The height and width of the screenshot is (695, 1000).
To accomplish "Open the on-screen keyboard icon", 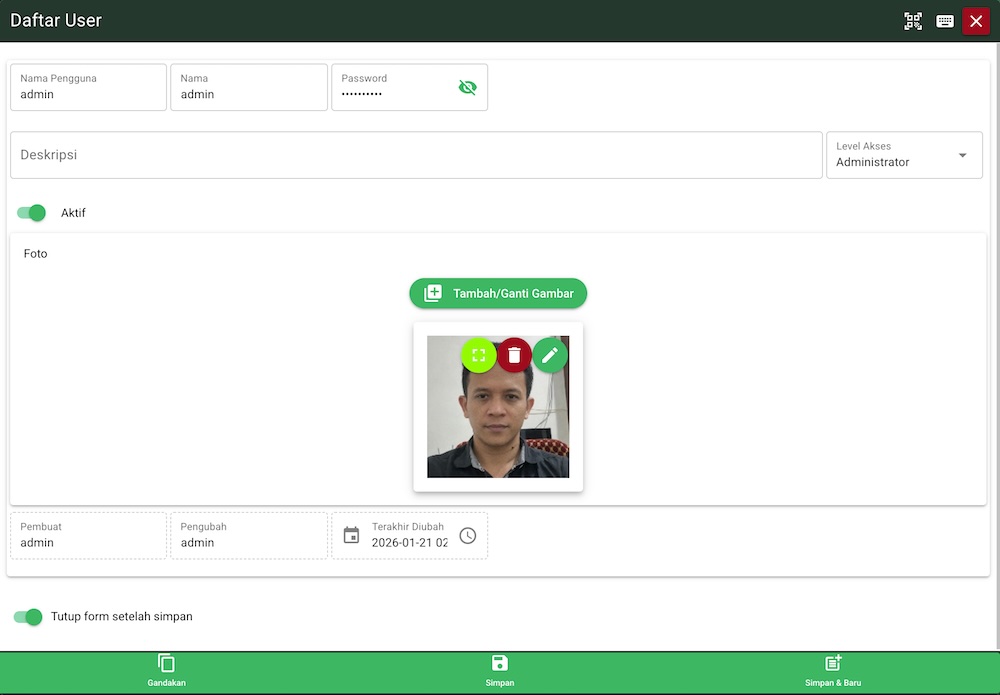I will (944, 20).
